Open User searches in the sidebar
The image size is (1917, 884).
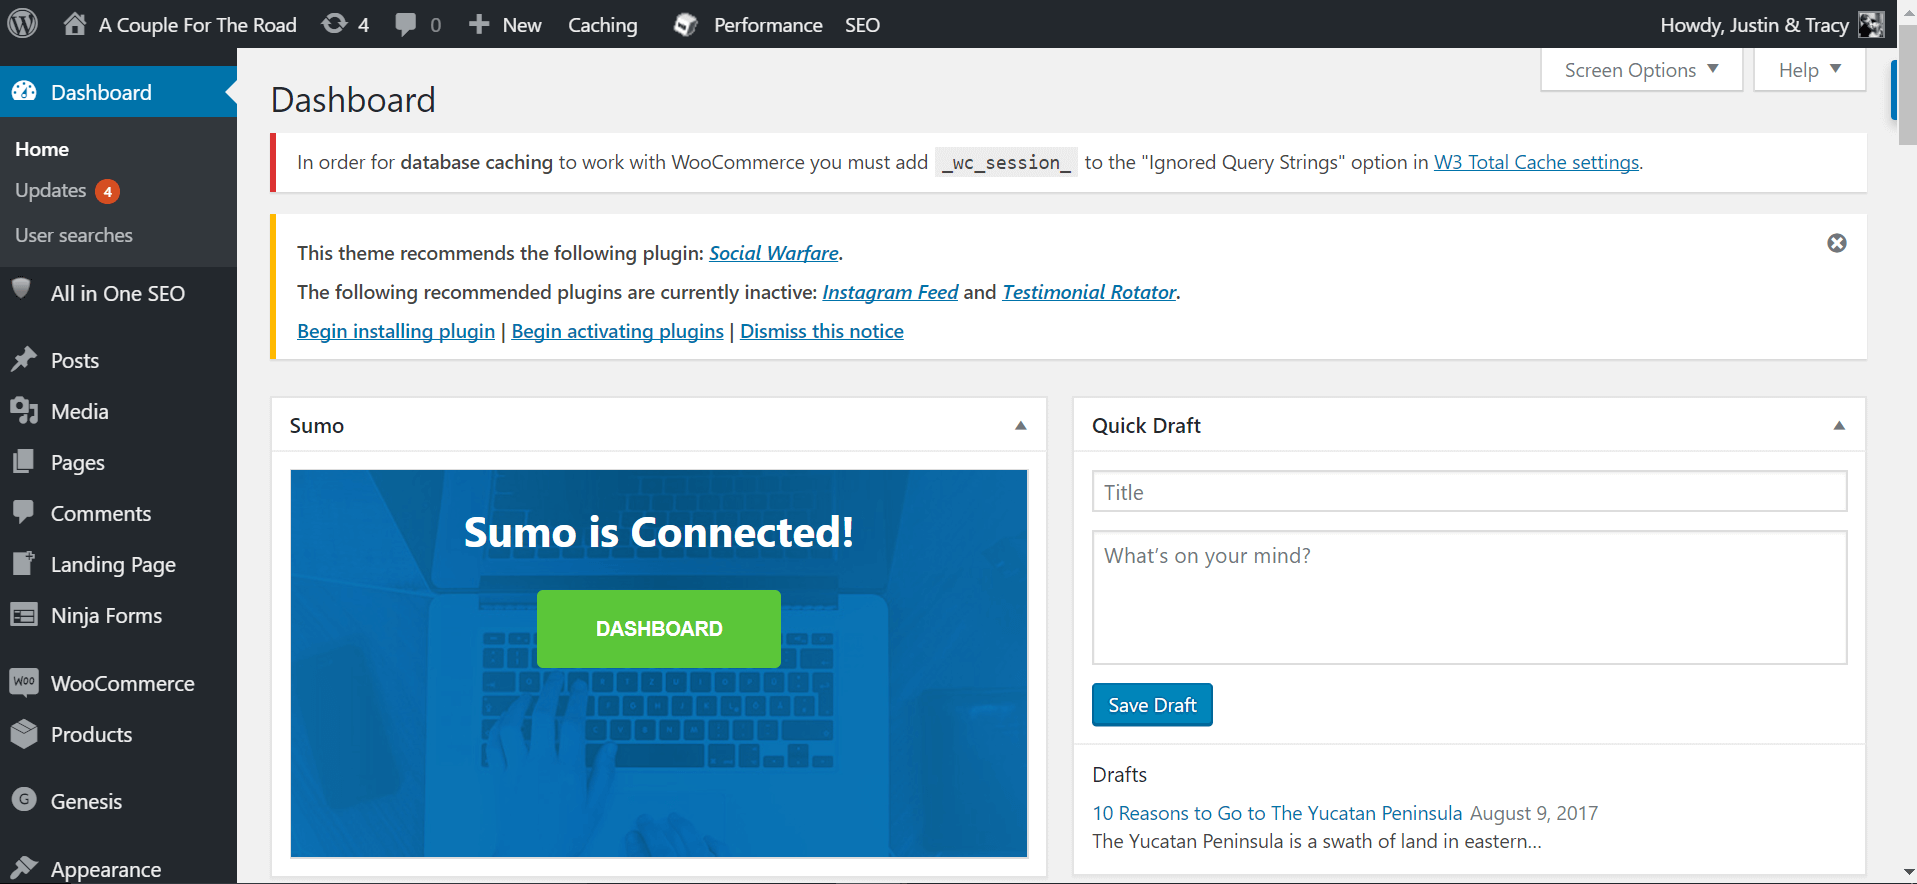tap(74, 235)
